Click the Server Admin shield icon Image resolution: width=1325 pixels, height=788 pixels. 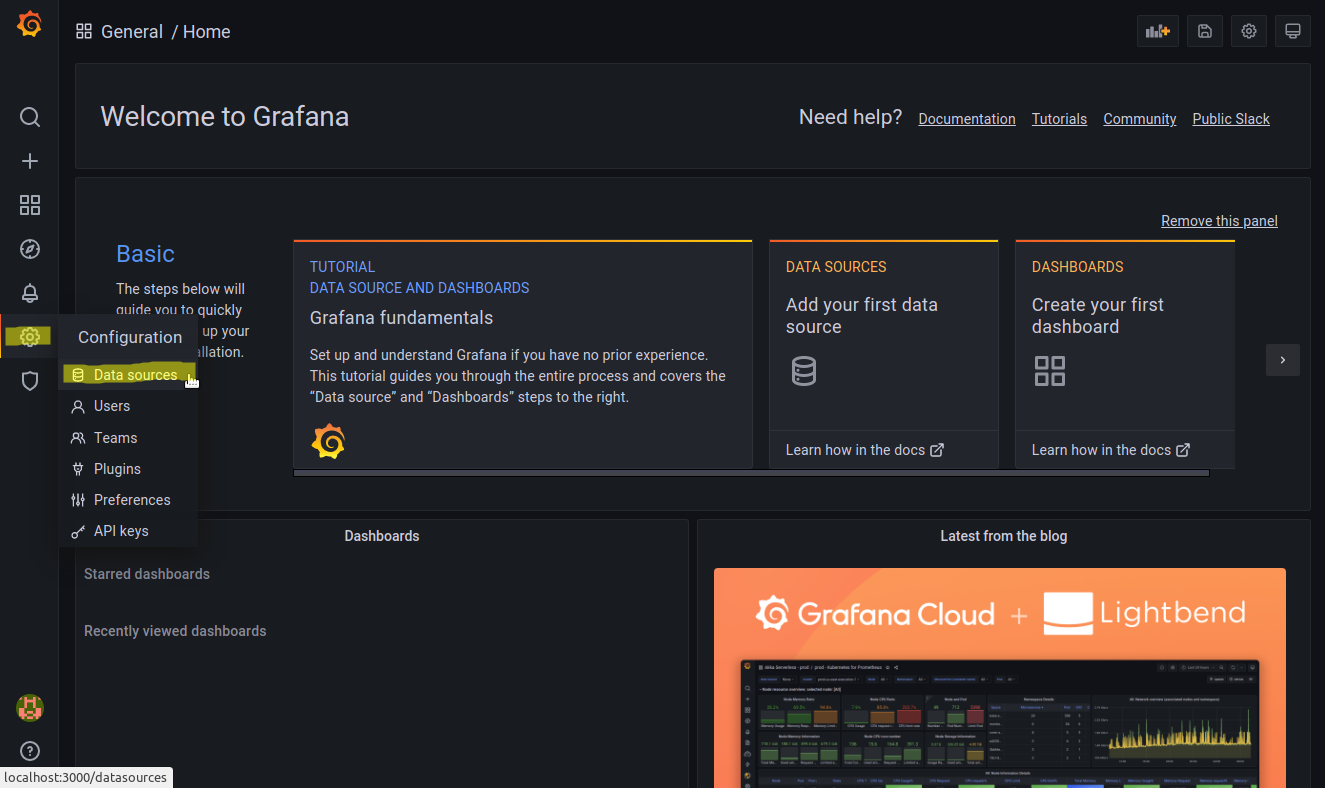point(30,381)
